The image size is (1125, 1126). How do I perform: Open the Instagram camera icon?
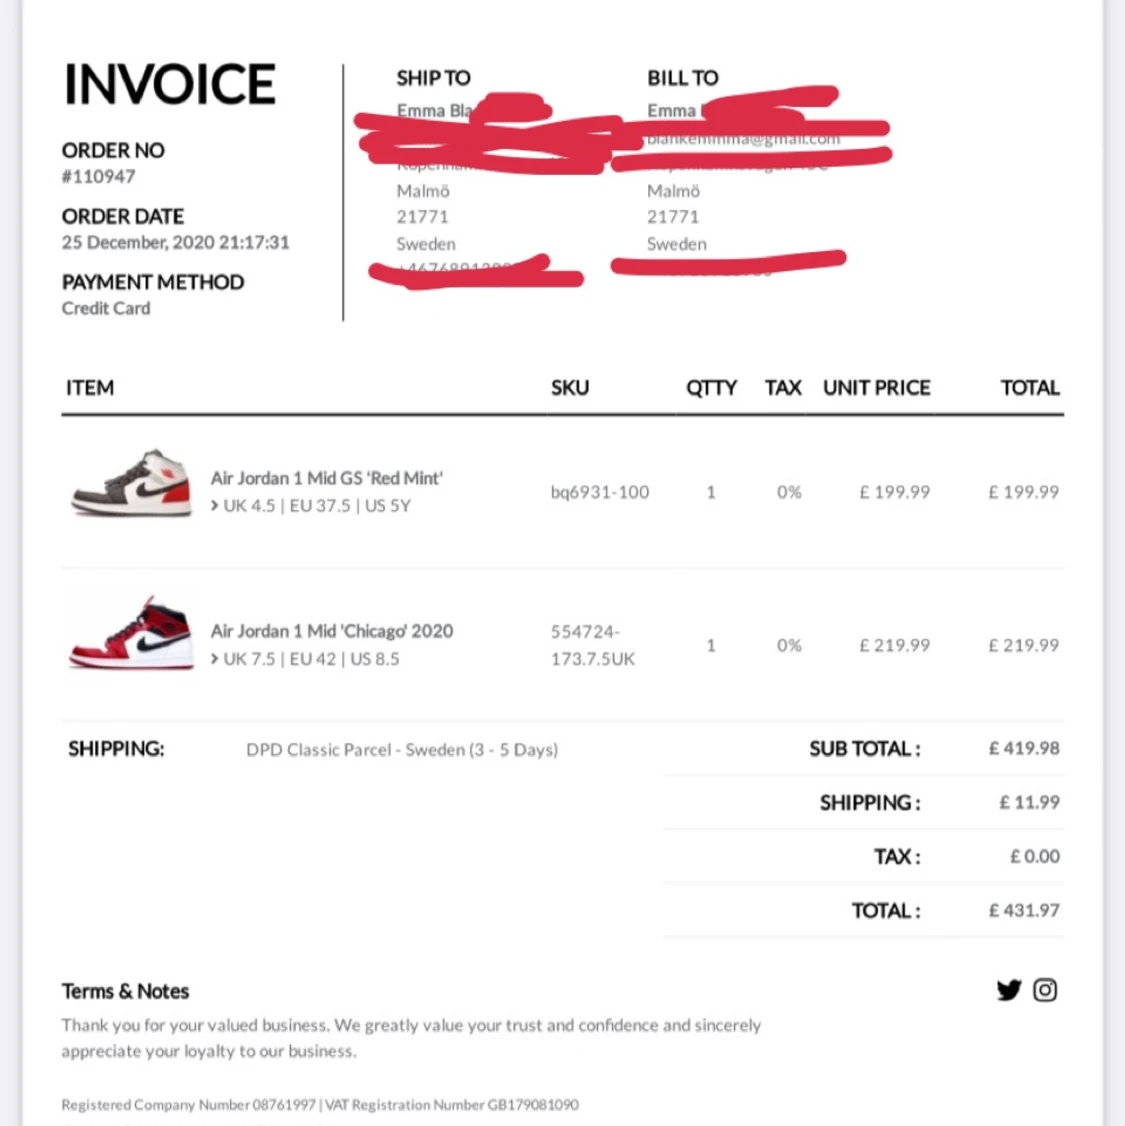[x=1045, y=990]
